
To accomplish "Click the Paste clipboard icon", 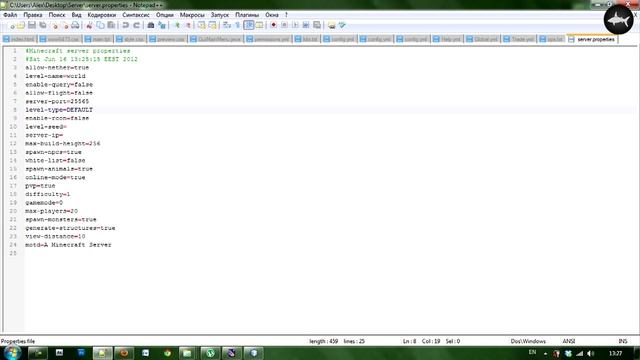I will (111, 25).
